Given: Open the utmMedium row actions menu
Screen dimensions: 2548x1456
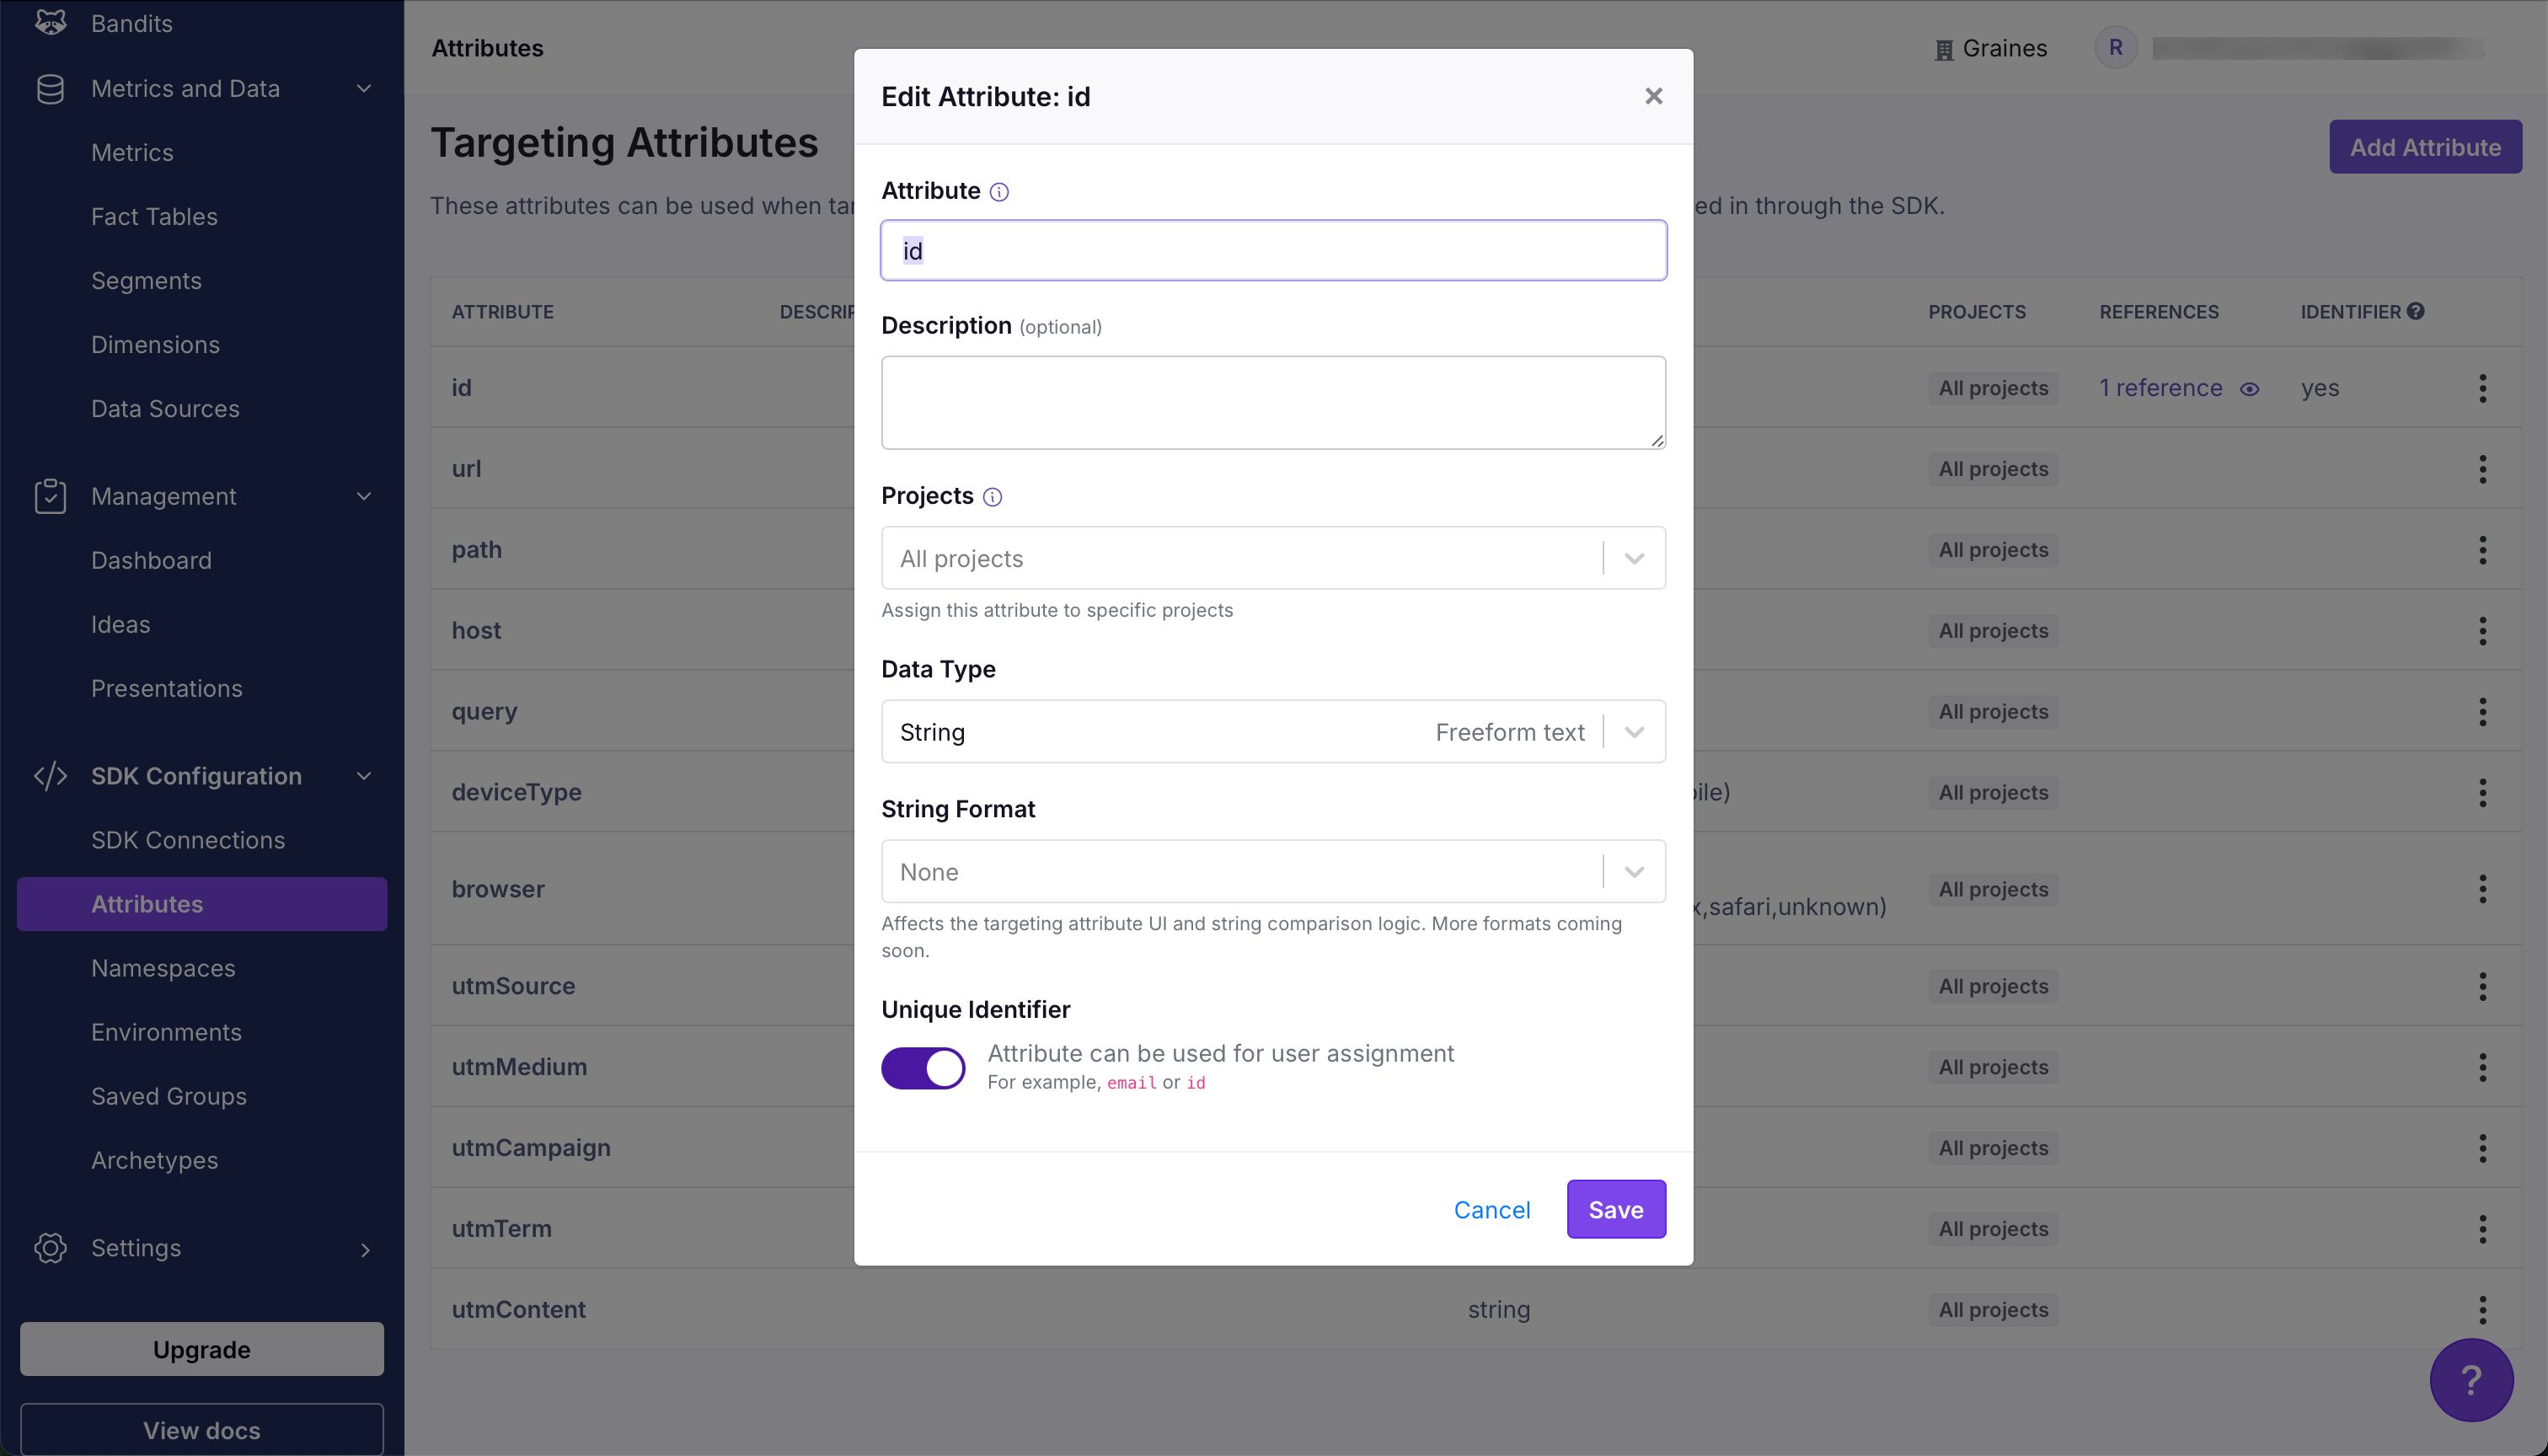Looking at the screenshot, I should point(2482,1067).
